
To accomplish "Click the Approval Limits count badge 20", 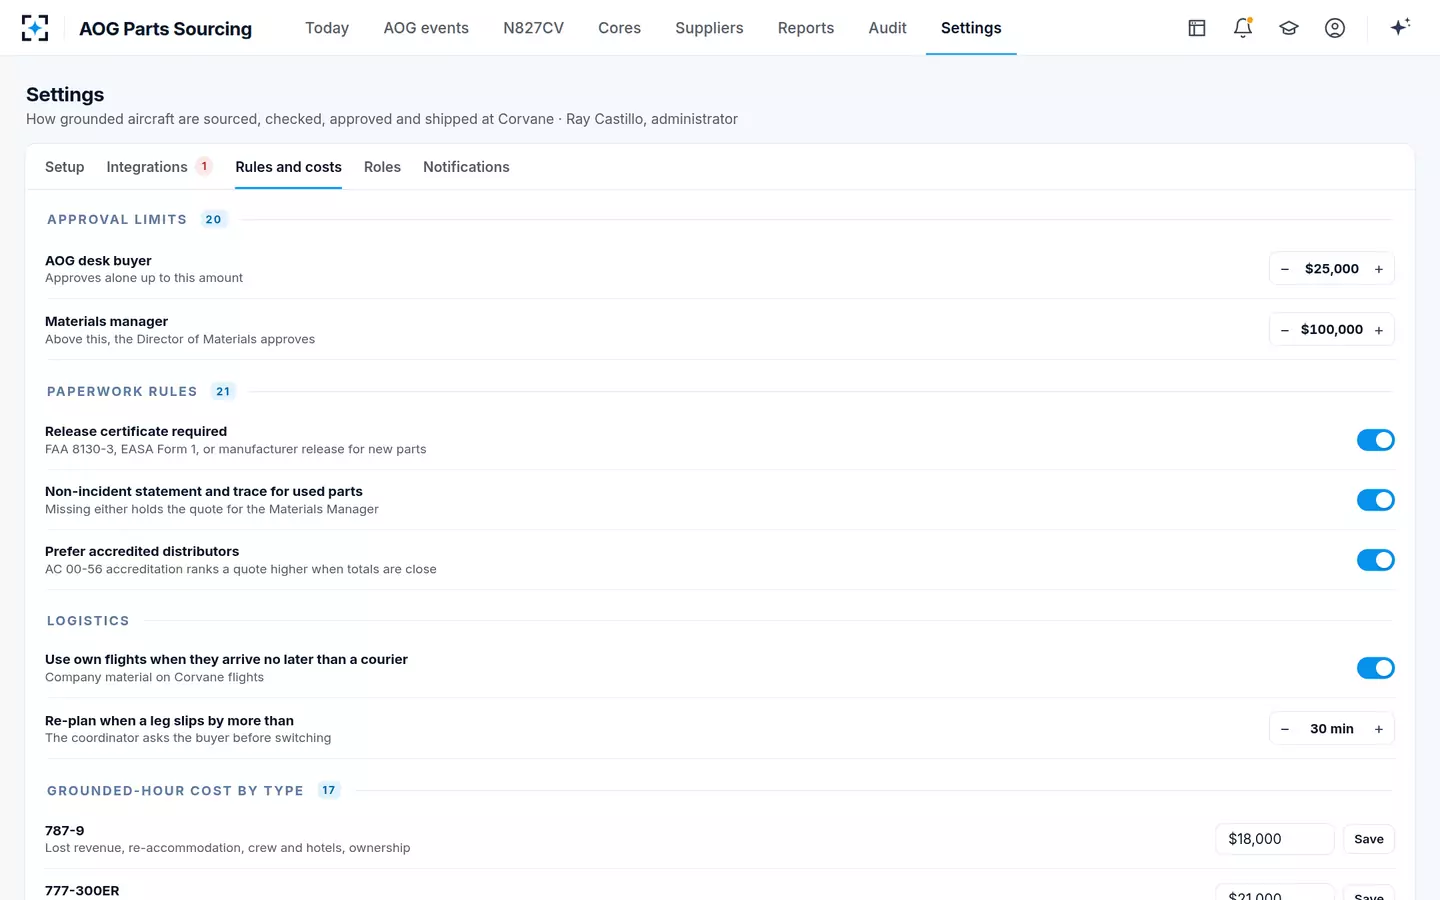I will coord(214,220).
